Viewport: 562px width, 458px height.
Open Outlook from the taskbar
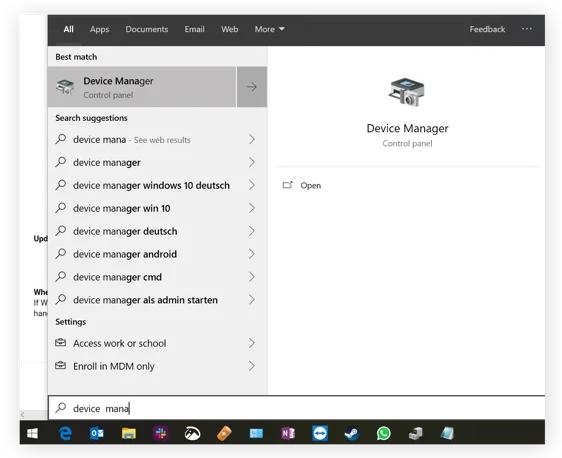tap(97, 433)
